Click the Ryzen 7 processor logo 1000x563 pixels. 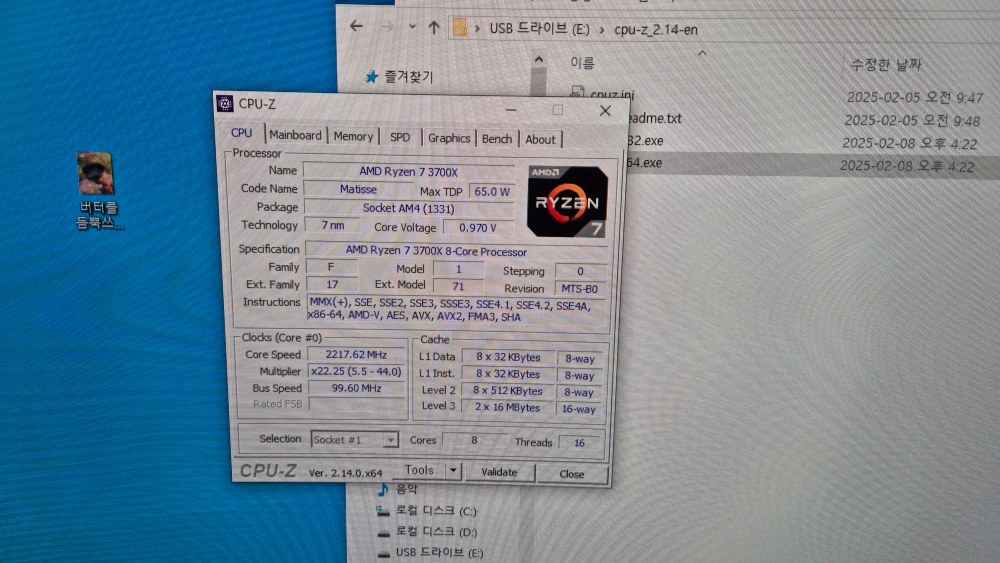[567, 201]
